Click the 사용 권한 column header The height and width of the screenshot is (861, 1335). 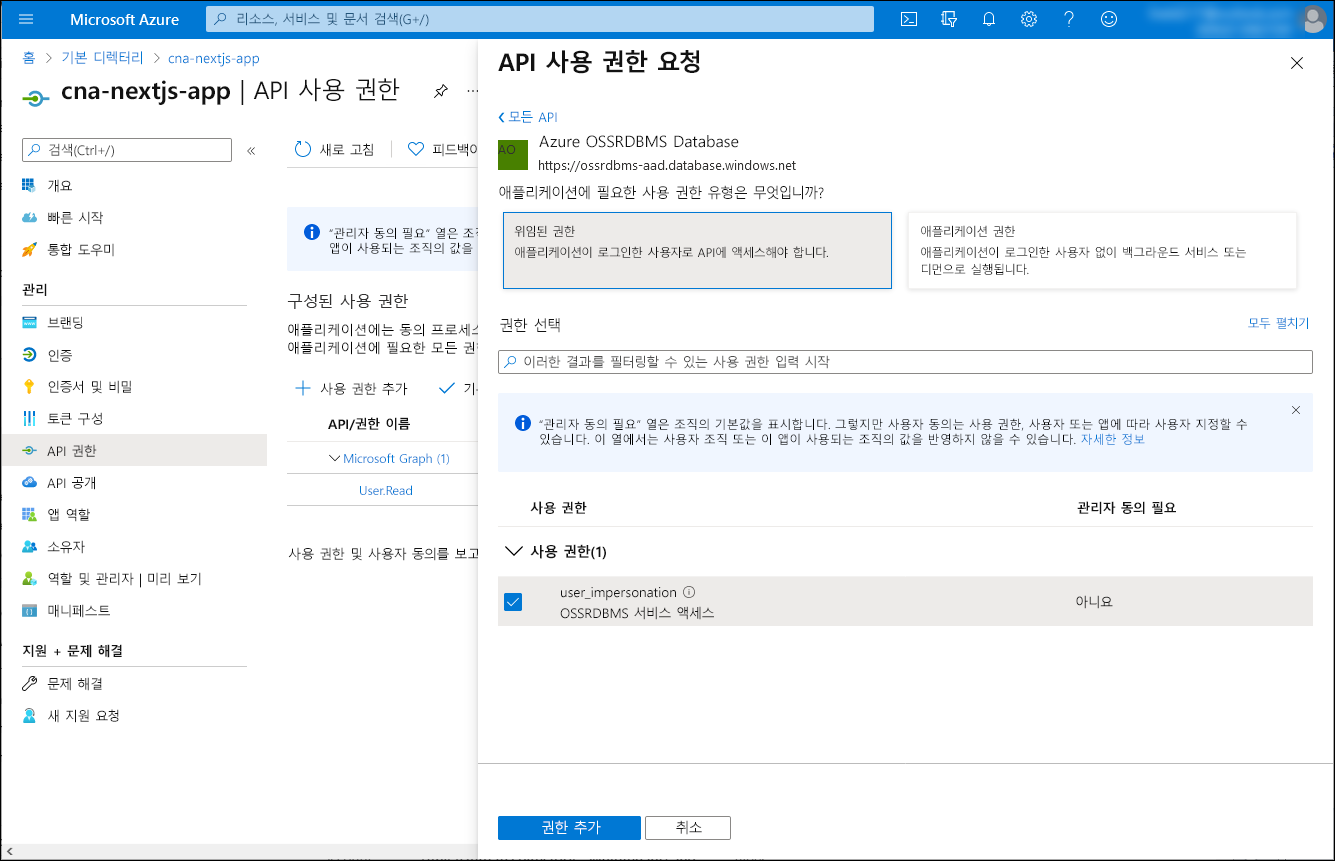(558, 508)
